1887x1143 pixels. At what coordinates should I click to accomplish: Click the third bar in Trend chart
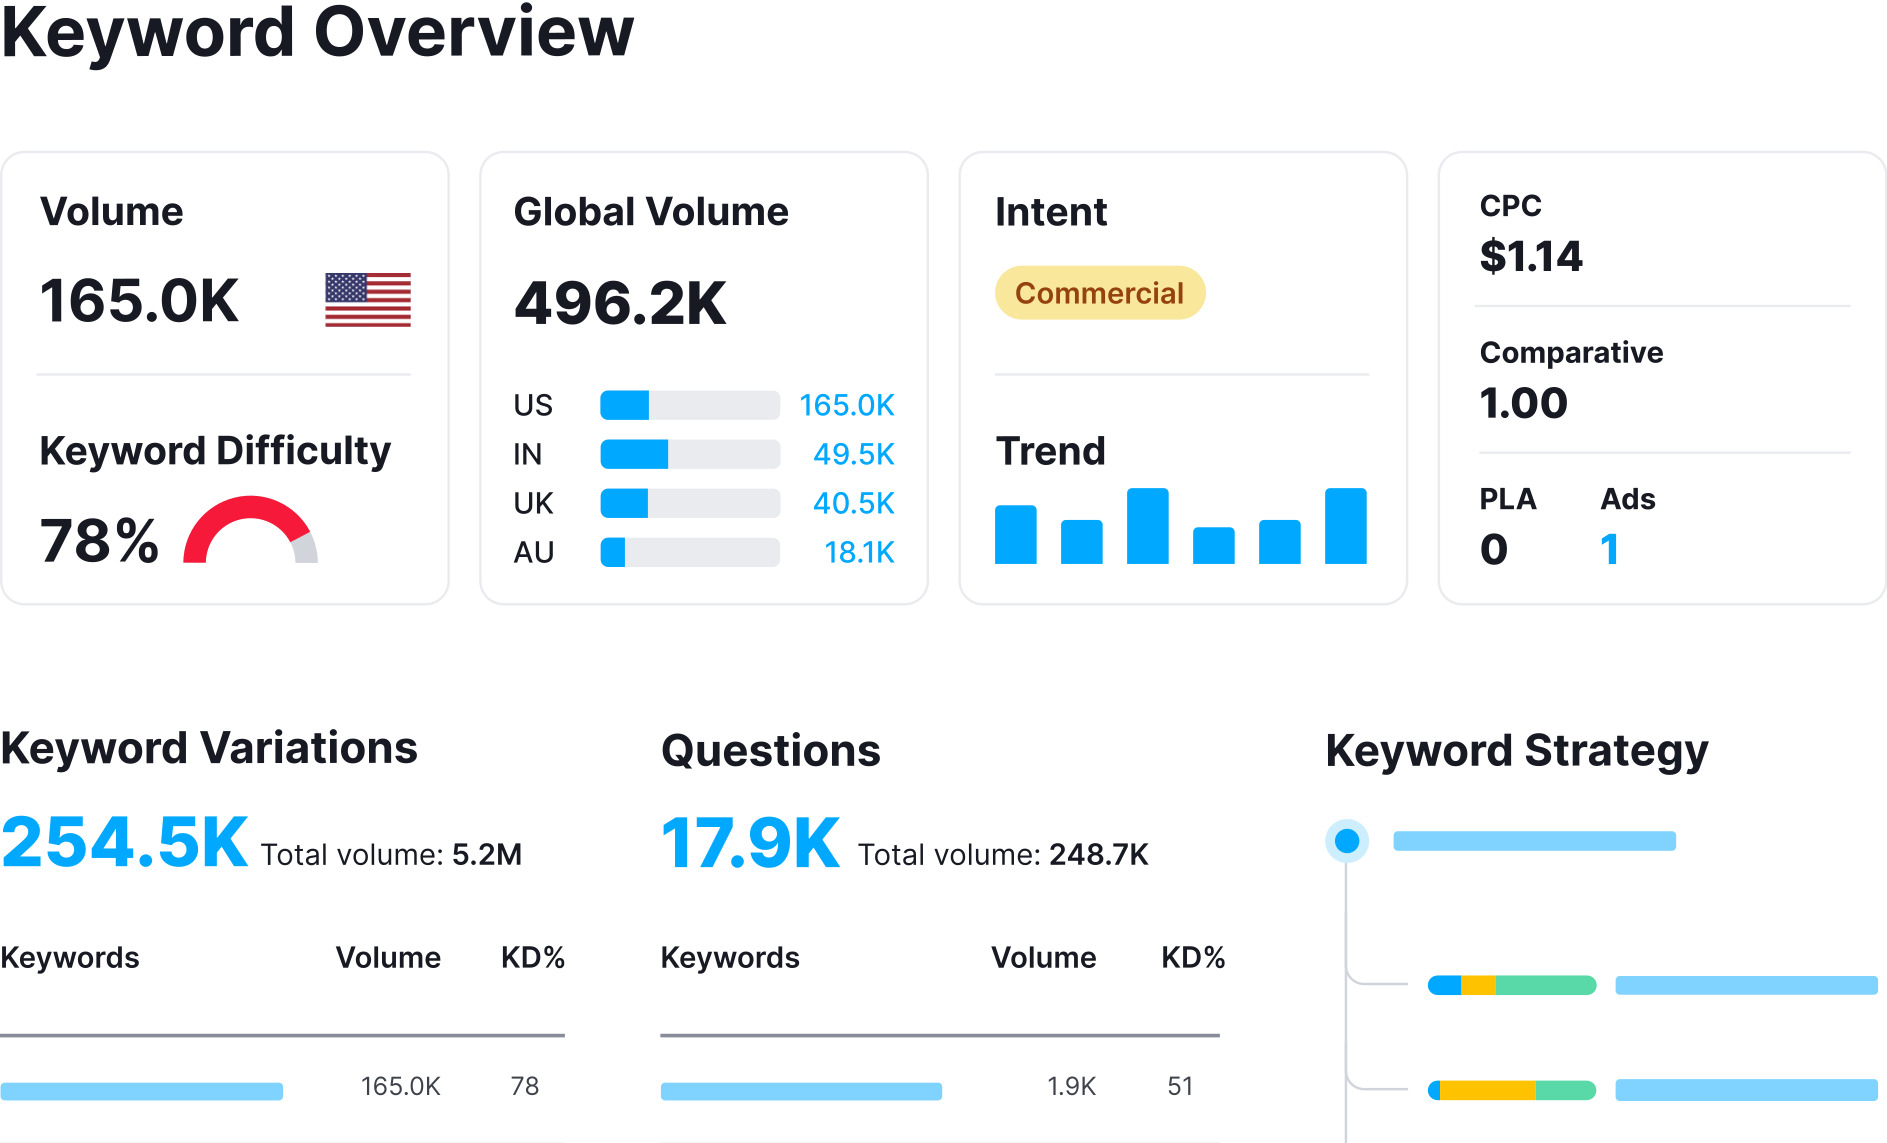pos(1147,526)
